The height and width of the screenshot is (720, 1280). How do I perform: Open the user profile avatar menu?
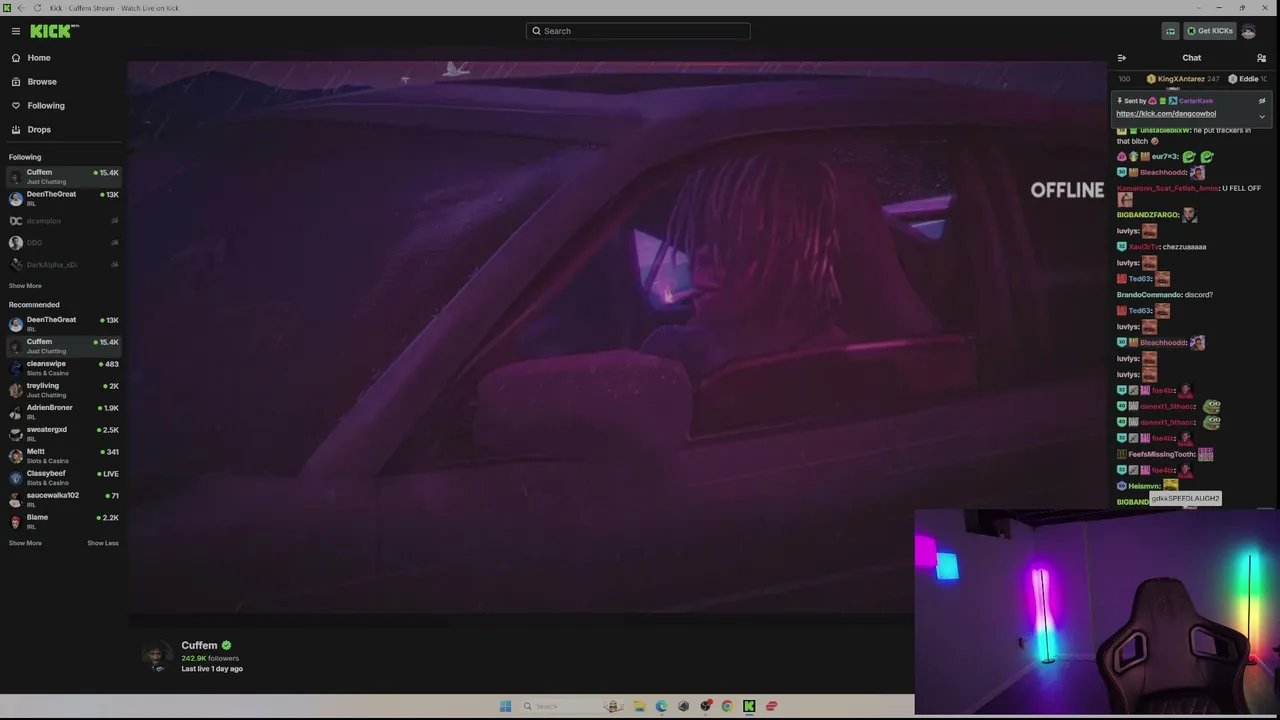tap(1248, 31)
